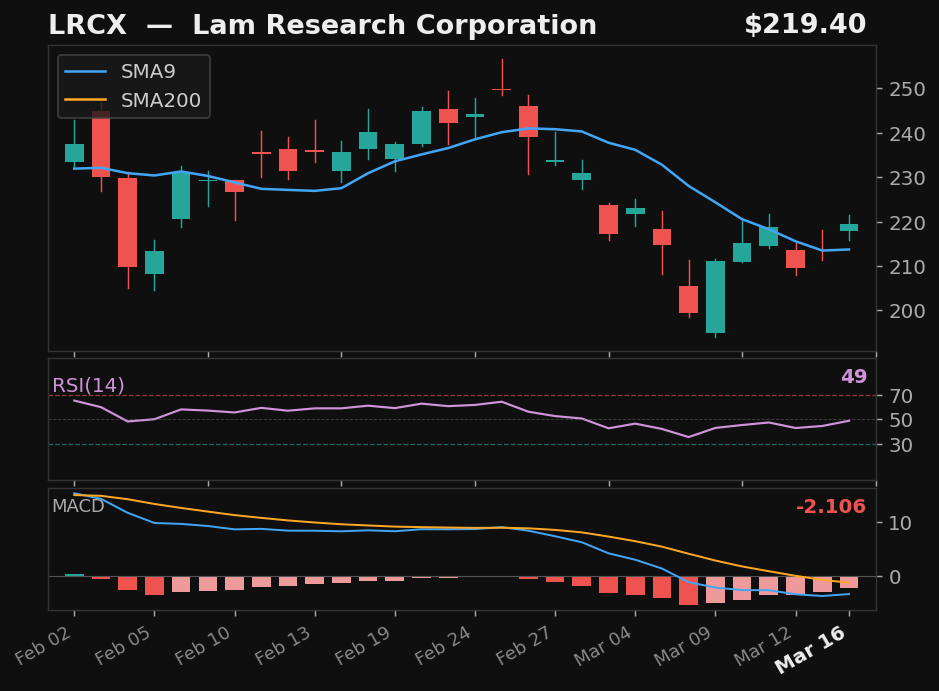Image resolution: width=939 pixels, height=691 pixels.
Task: Click the MACD value -2.106 readout
Action: coord(831,507)
